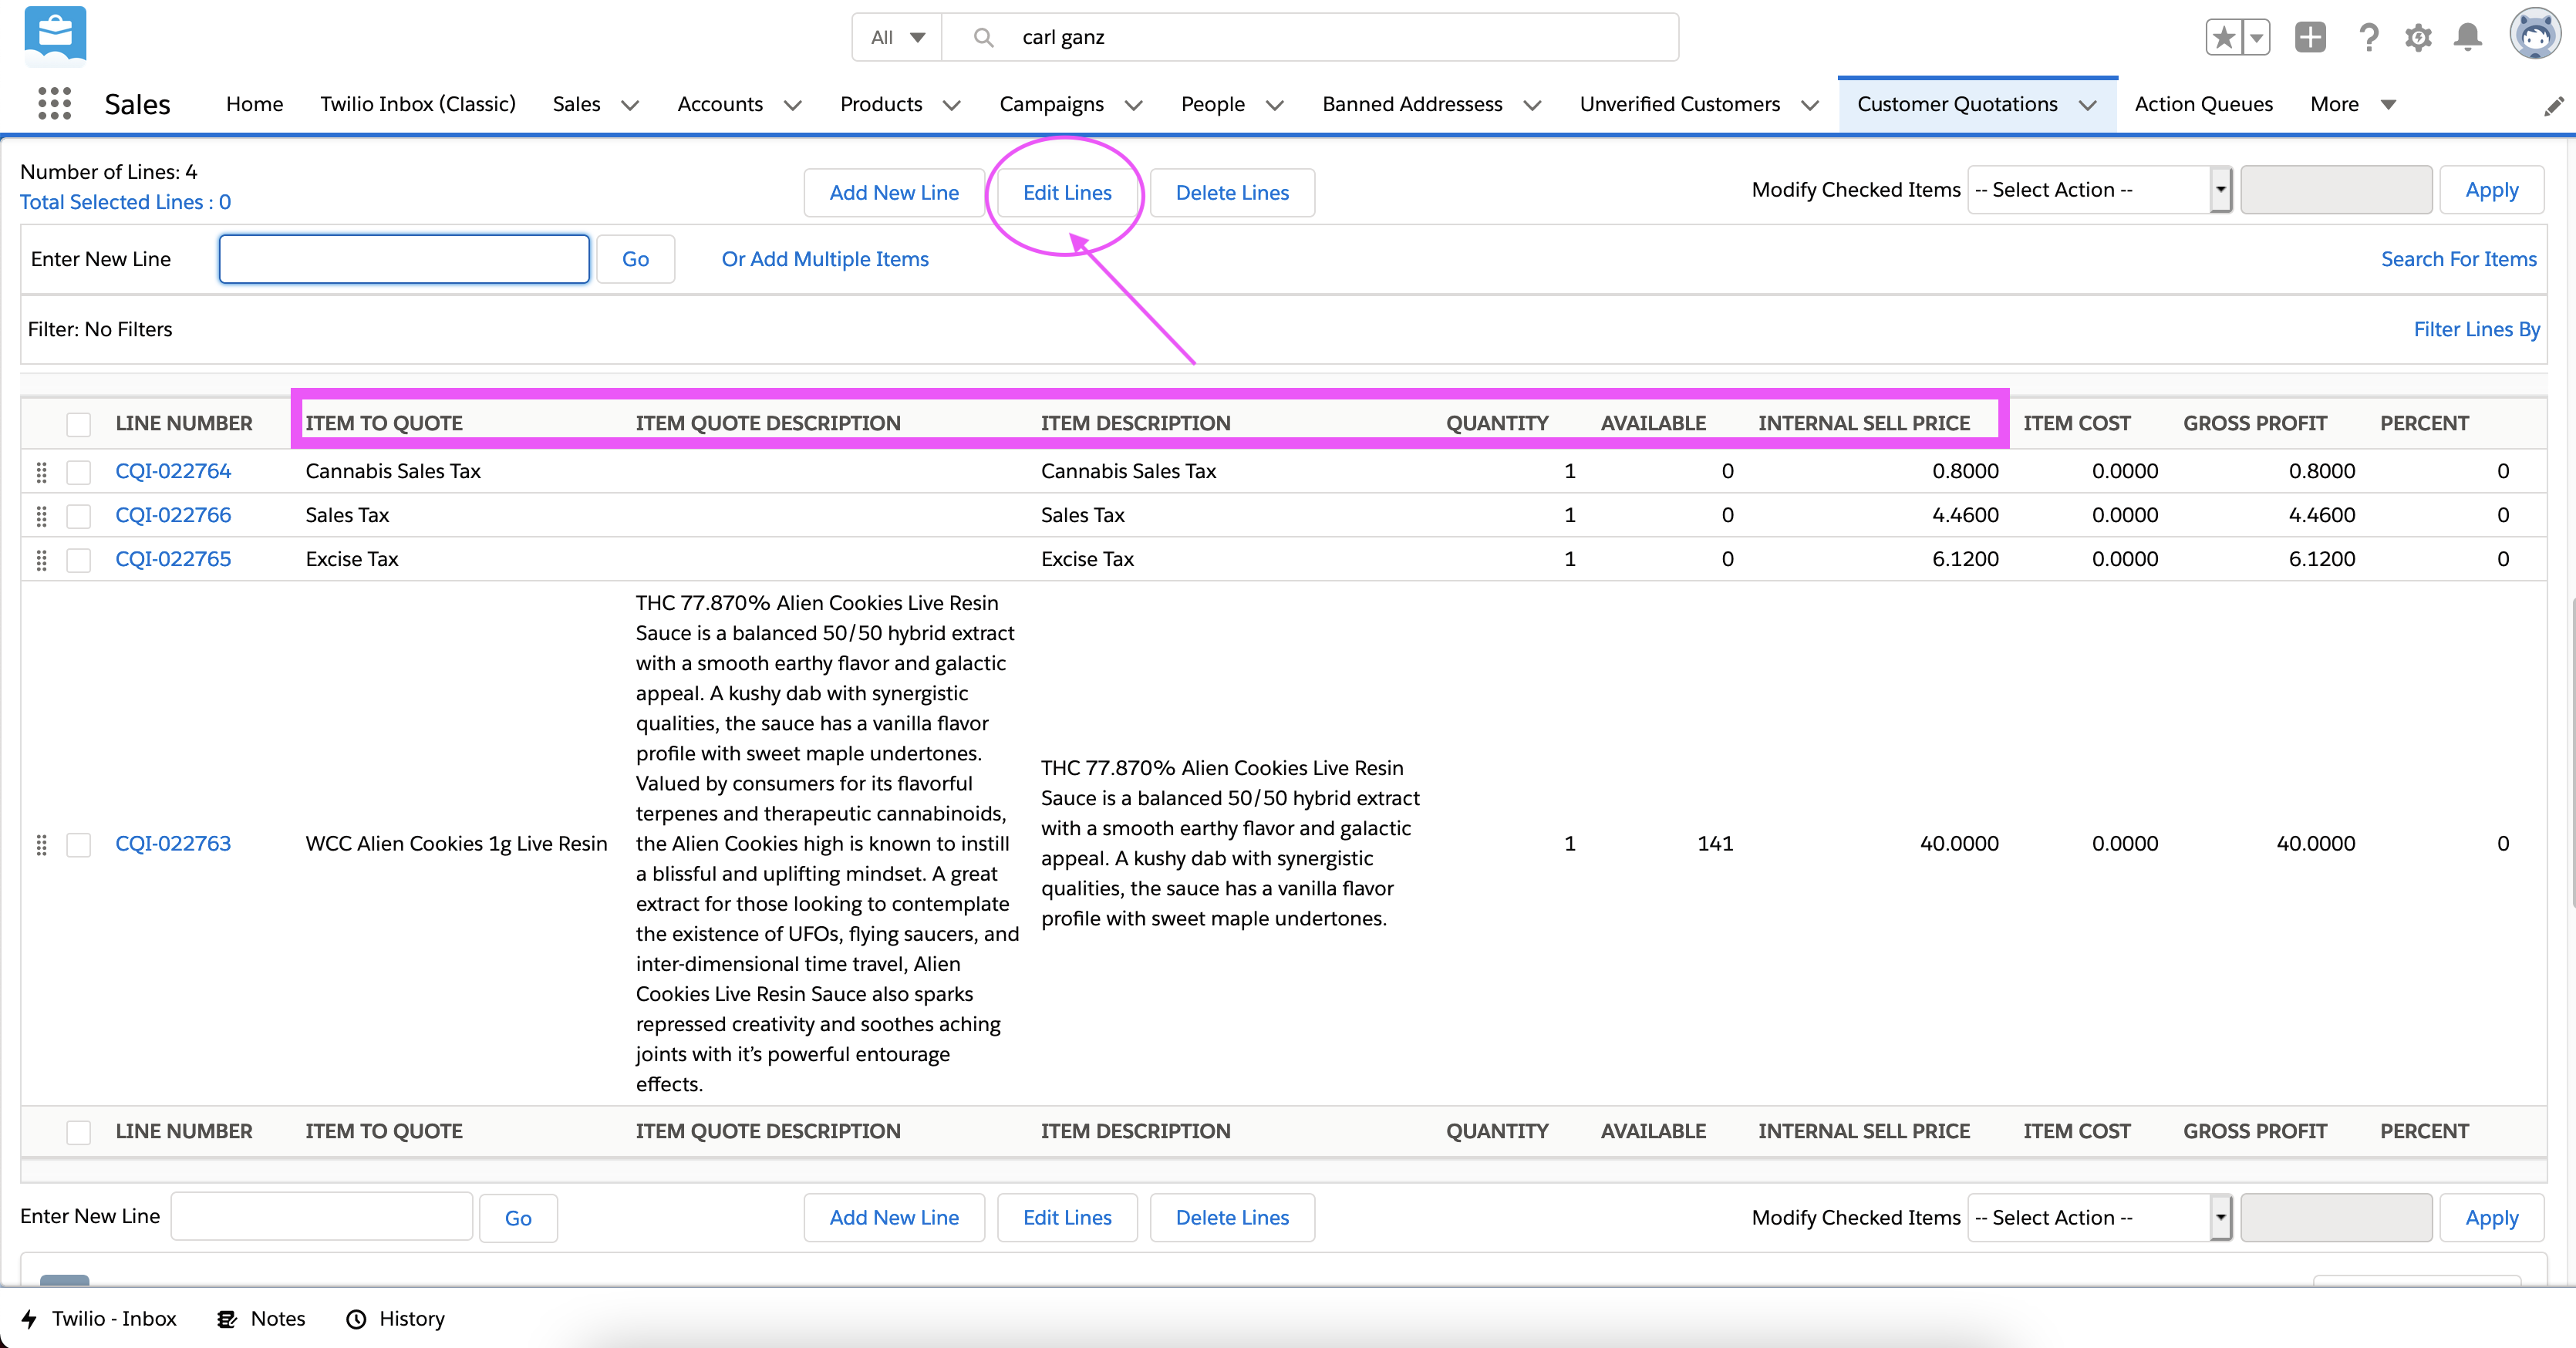Expand the Unverified Customers tab chevron
The width and height of the screenshot is (2576, 1348).
[1810, 105]
